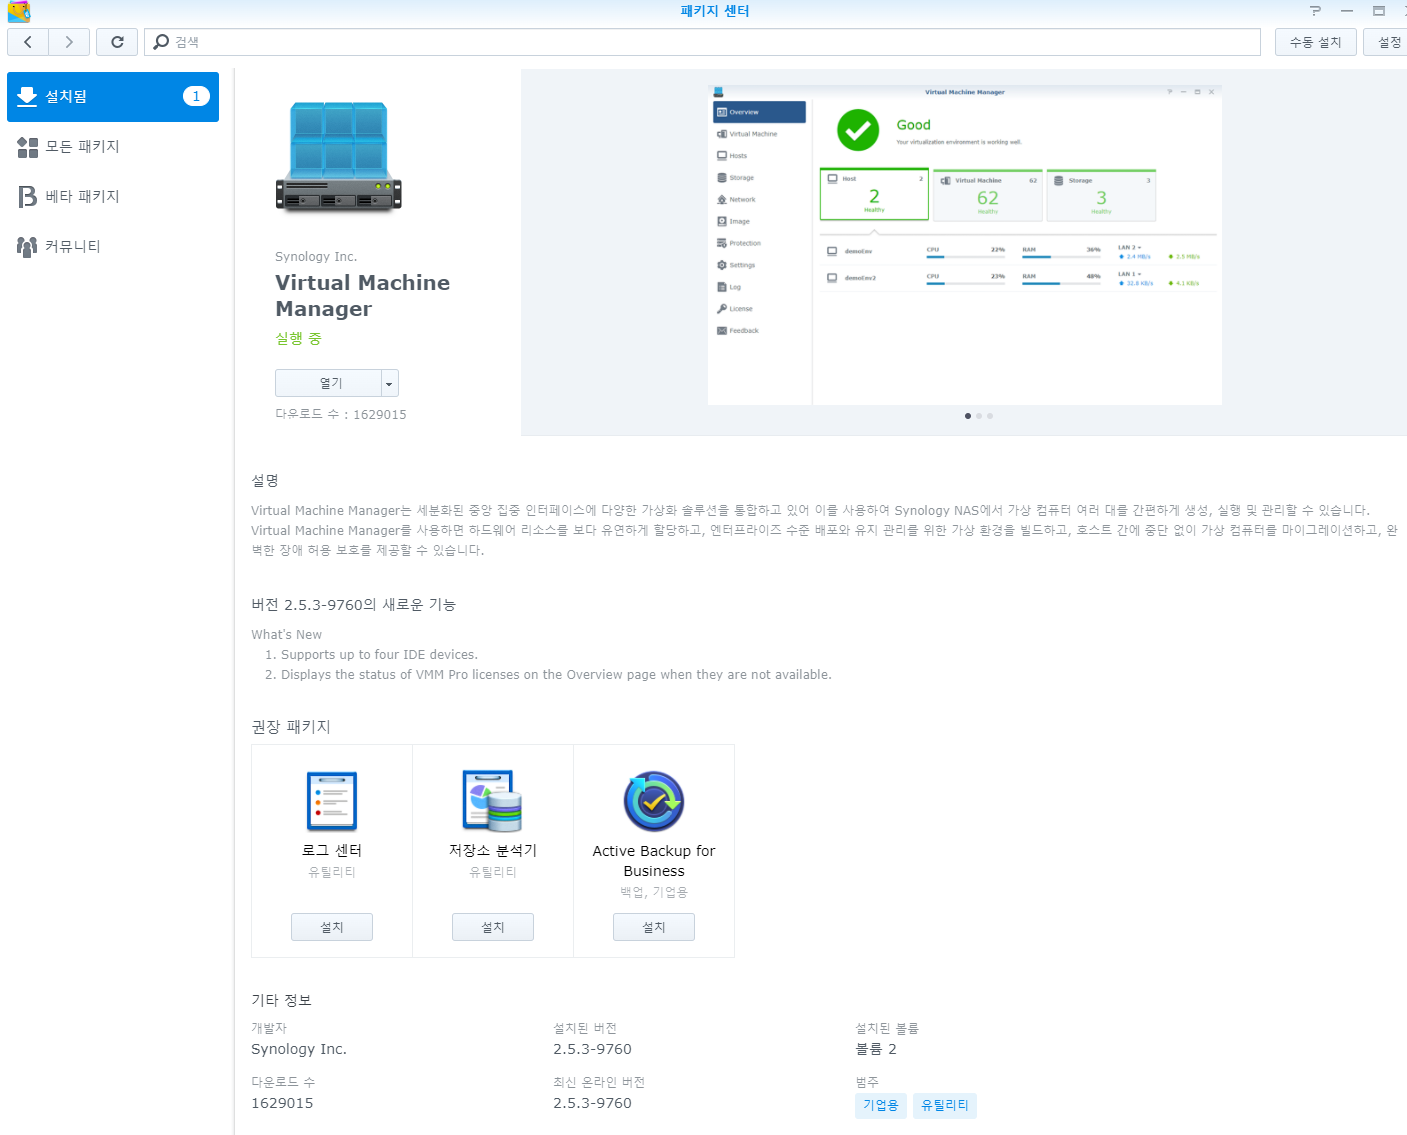Install 로그 센터 with 설치 button
Image resolution: width=1407 pixels, height=1135 pixels.
(332, 927)
